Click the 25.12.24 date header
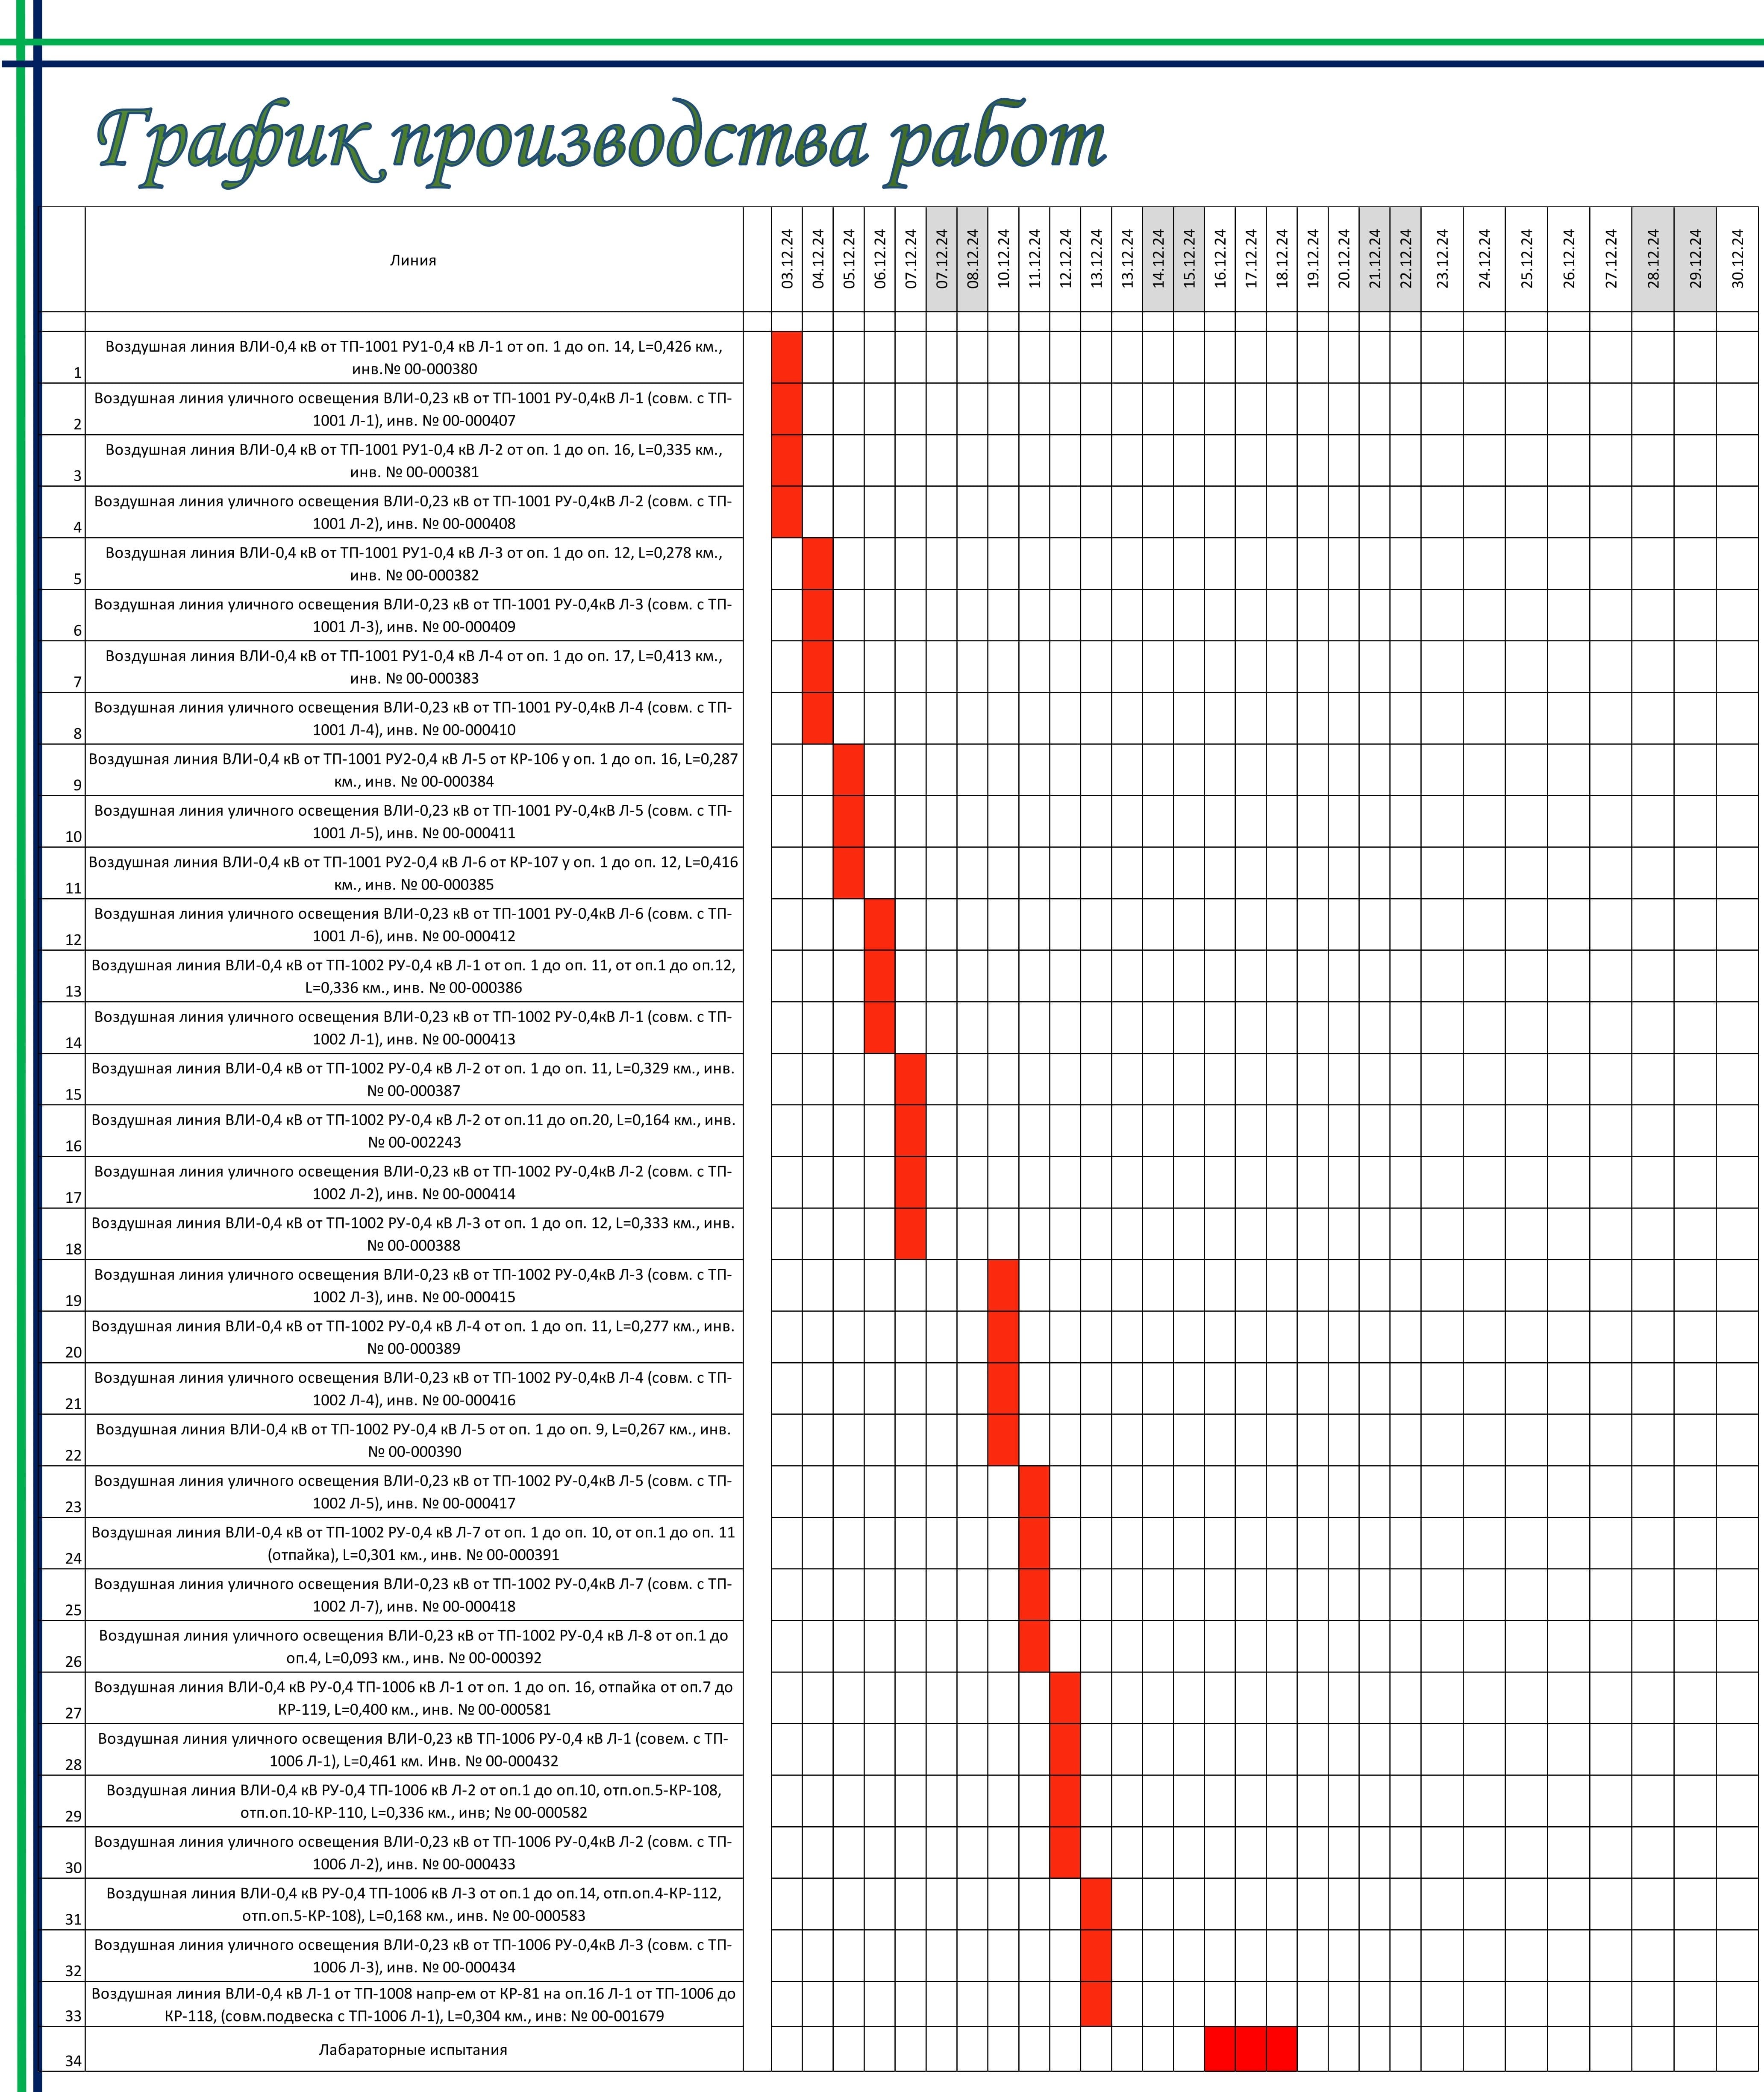The height and width of the screenshot is (2092, 1764). (x=1527, y=260)
